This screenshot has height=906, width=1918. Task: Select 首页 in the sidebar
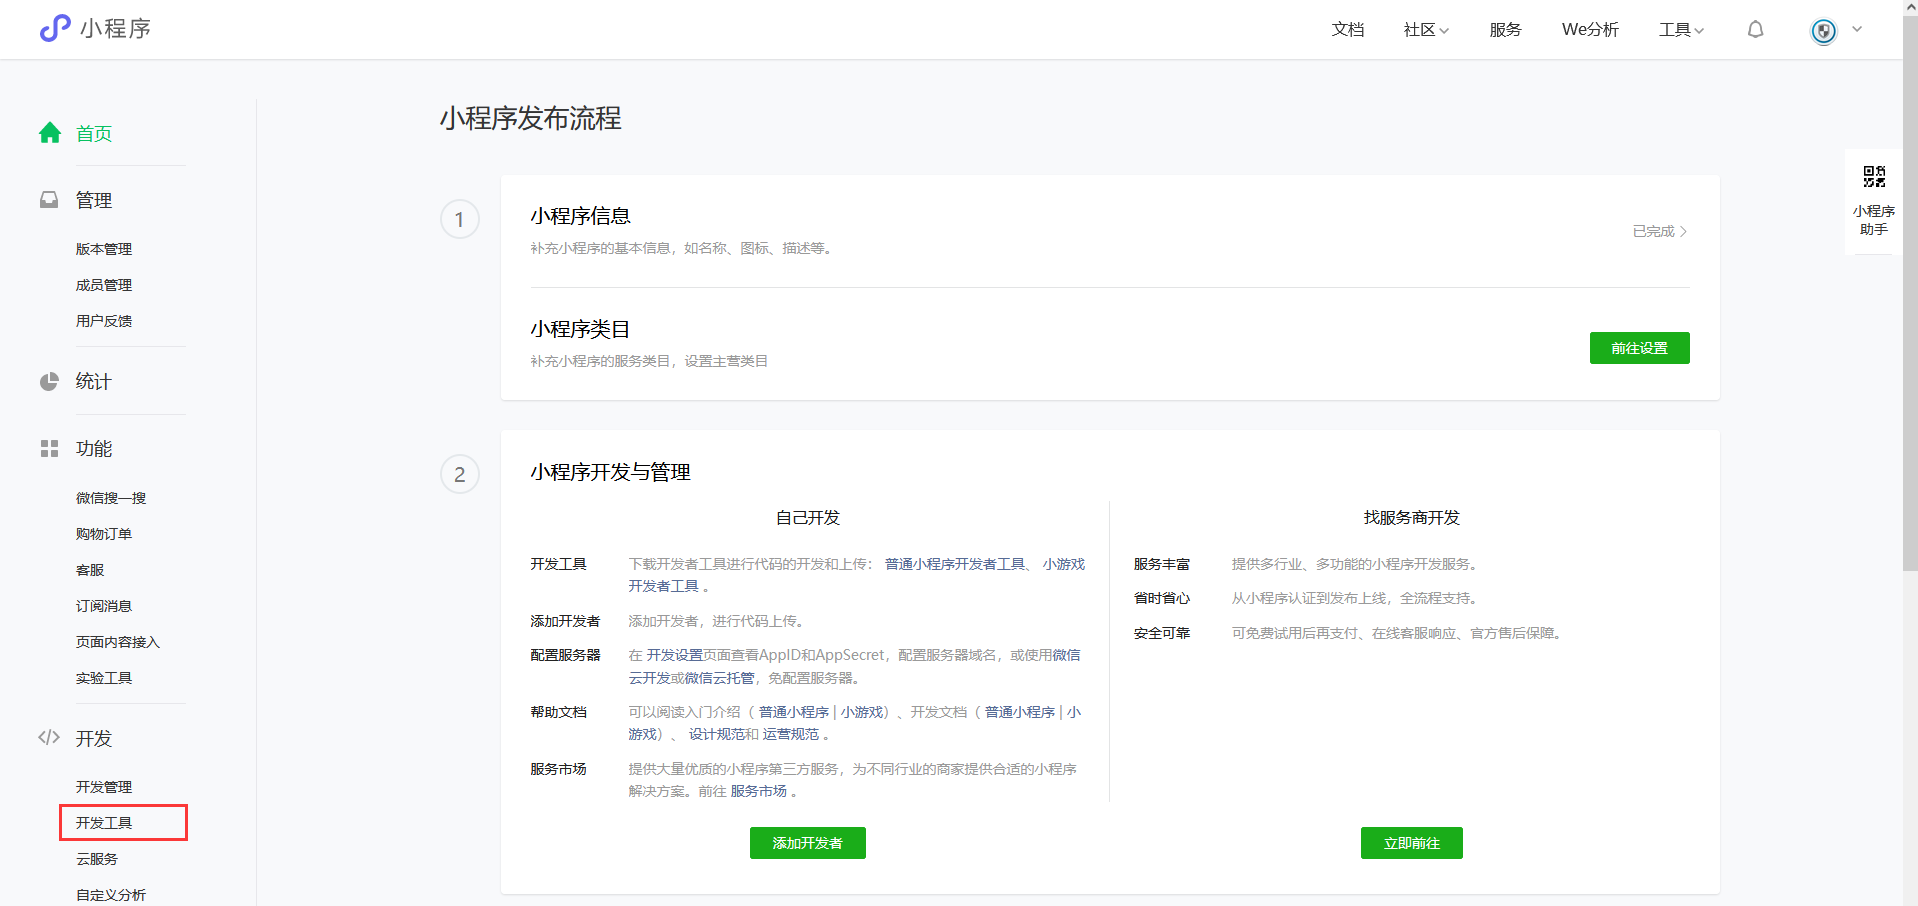click(94, 133)
